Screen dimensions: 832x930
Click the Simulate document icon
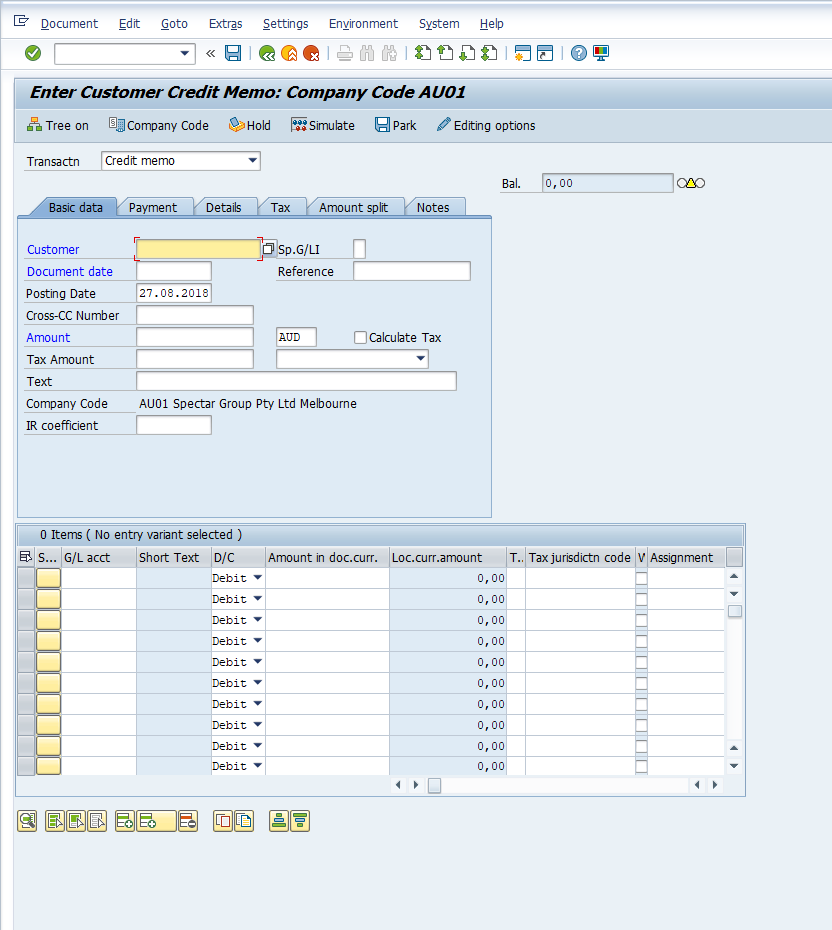coord(322,125)
